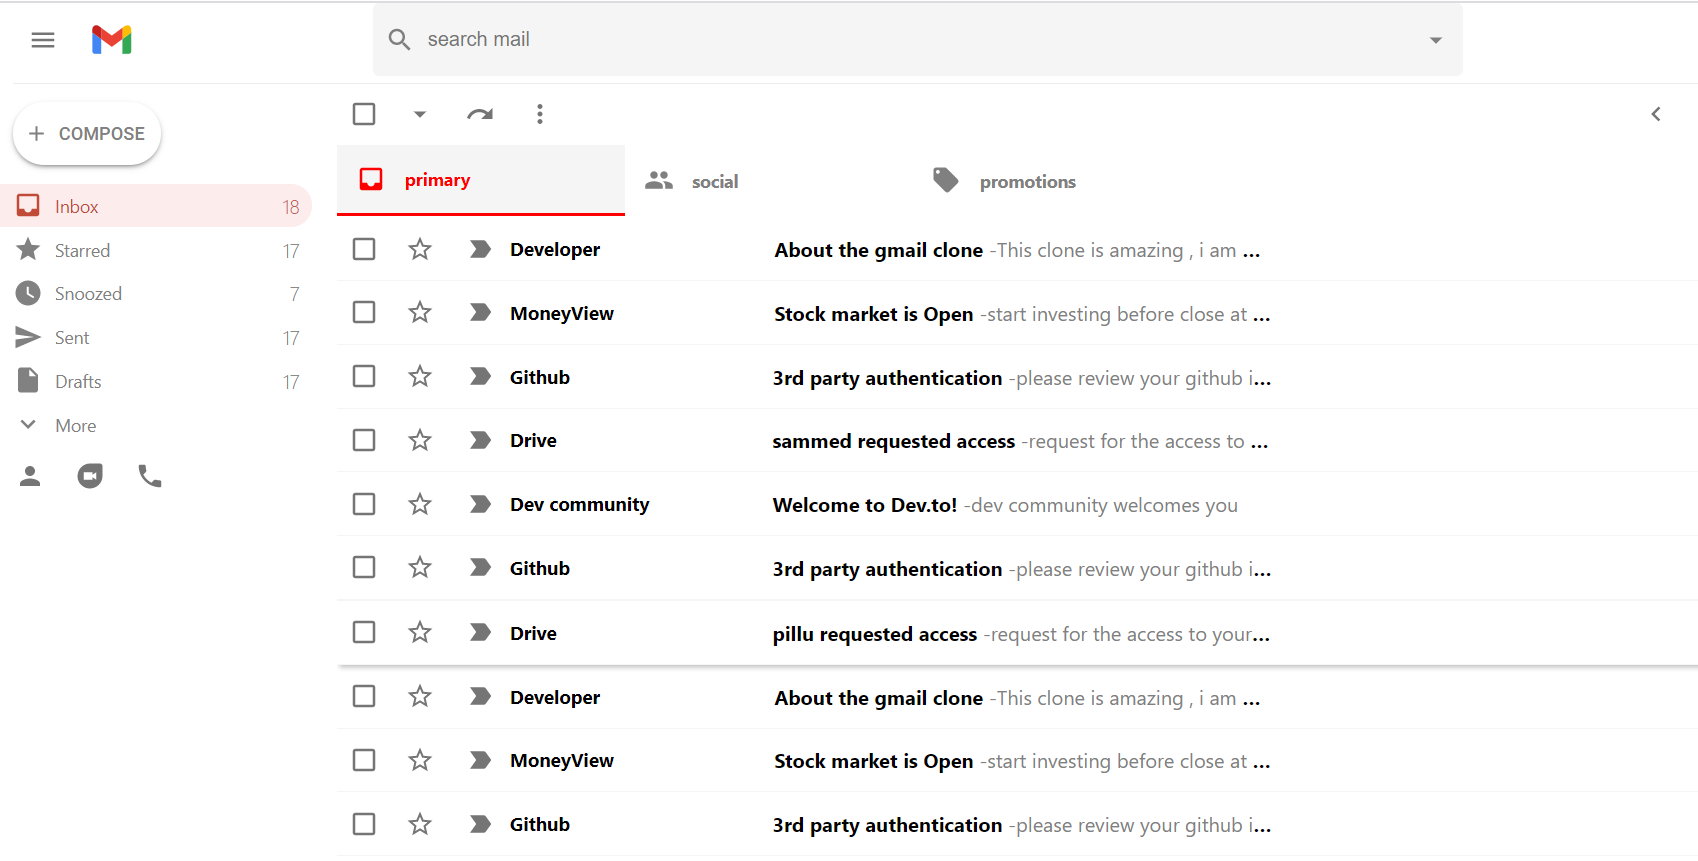Screen dimensions: 1698x861
Task: Click the left chevron pagination arrow
Action: [x=1656, y=114]
